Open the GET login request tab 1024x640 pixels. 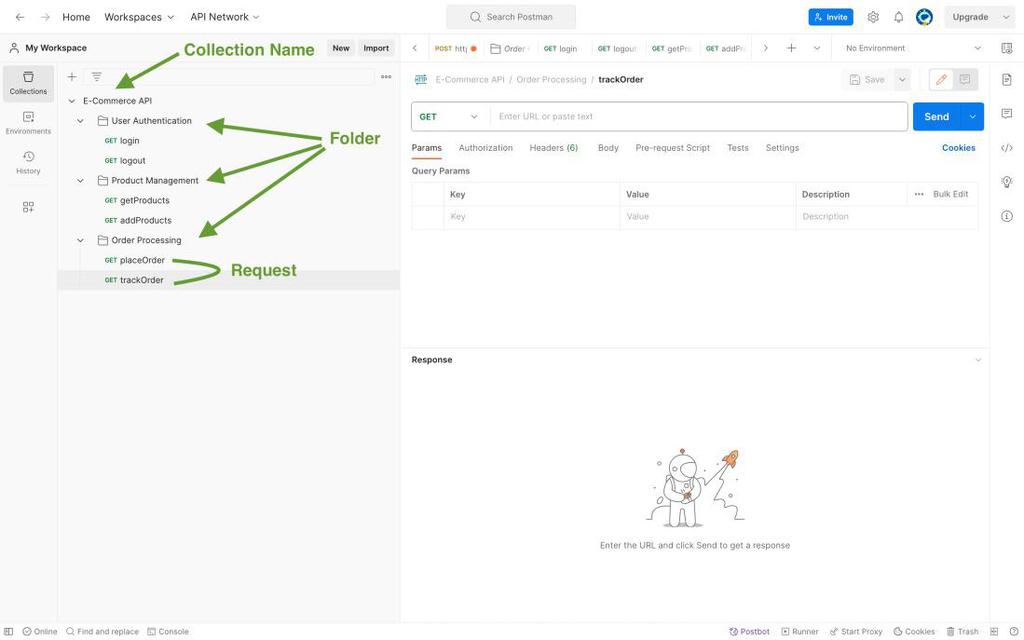click(x=560, y=48)
